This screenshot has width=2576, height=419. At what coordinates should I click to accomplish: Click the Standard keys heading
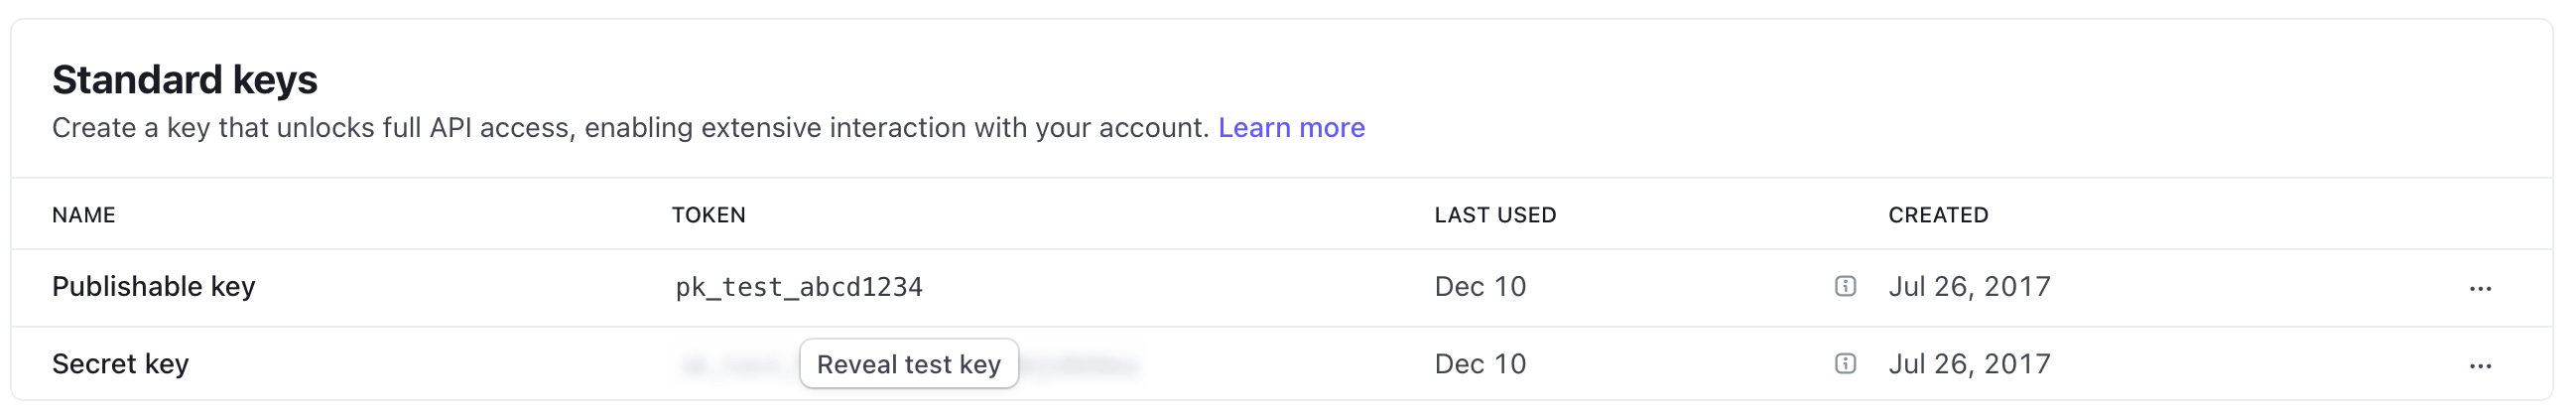pyautogui.click(x=185, y=80)
